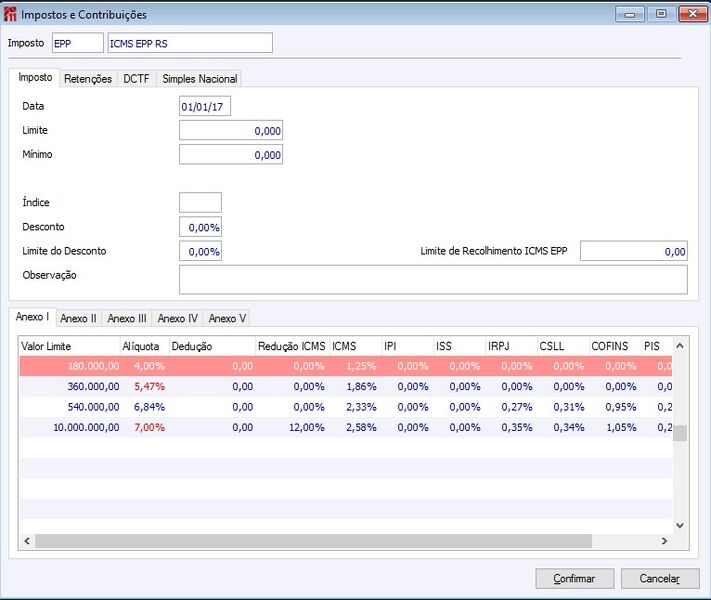Maximize the Impostos e Contribuições window
Image resolution: width=711 pixels, height=600 pixels.
click(x=661, y=14)
